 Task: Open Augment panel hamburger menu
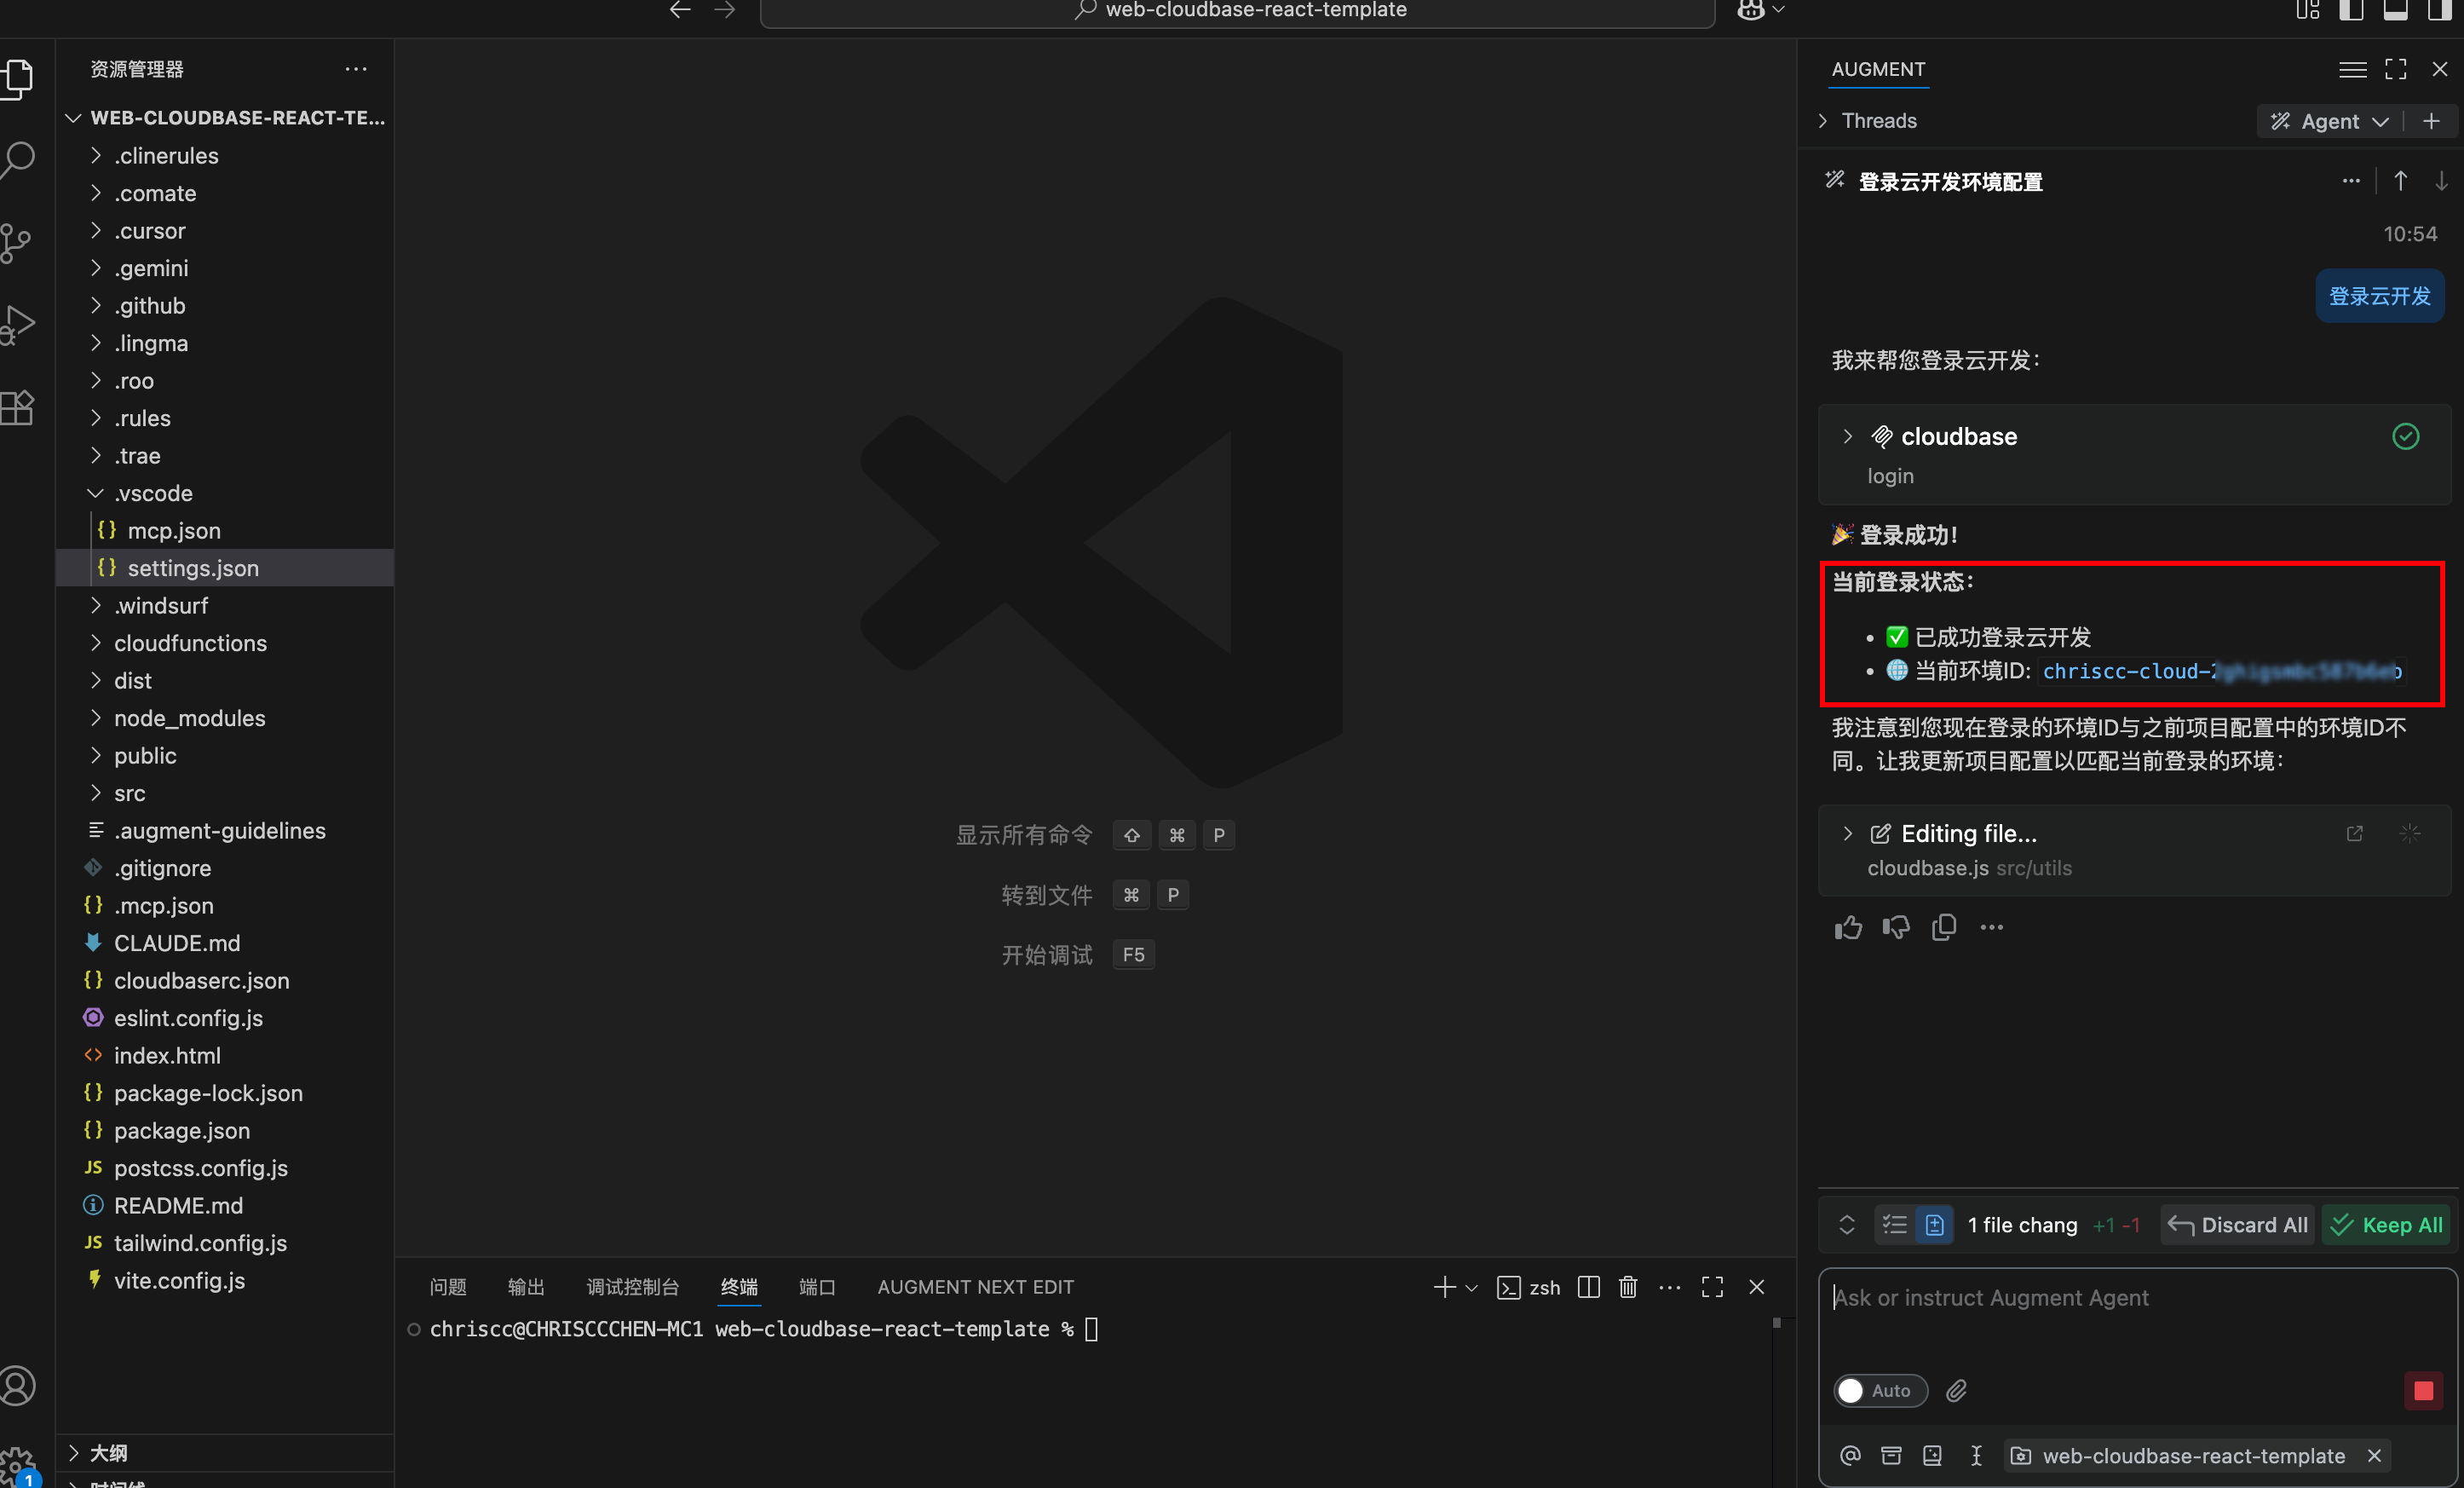coord(2352,69)
